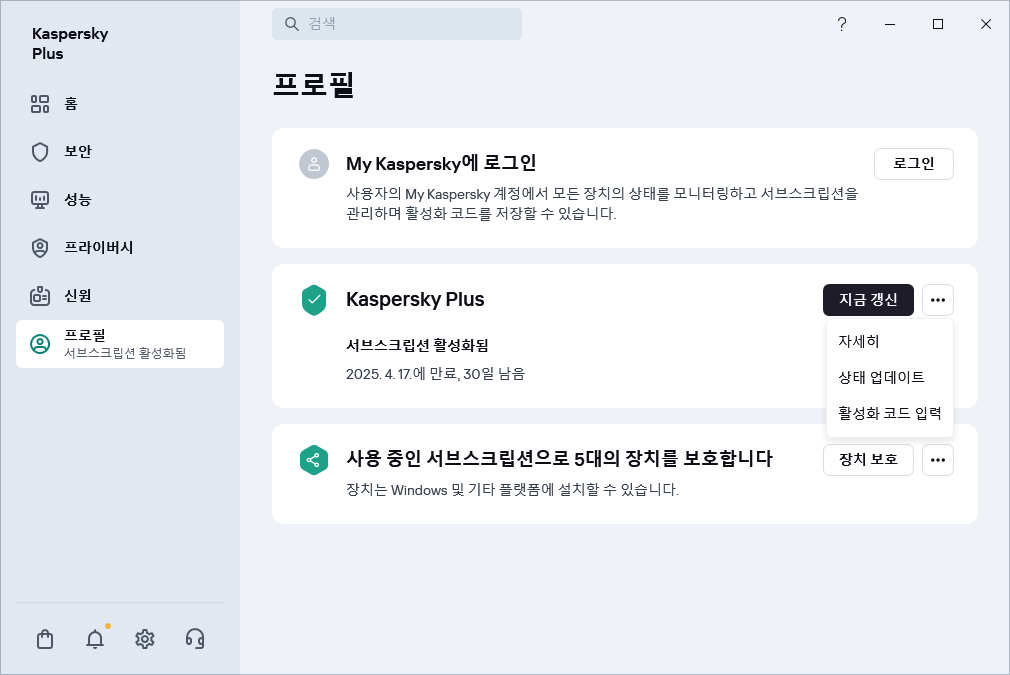Image resolution: width=1010 pixels, height=675 pixels.
Task: Open the notifications bell icon
Action: pos(95,639)
